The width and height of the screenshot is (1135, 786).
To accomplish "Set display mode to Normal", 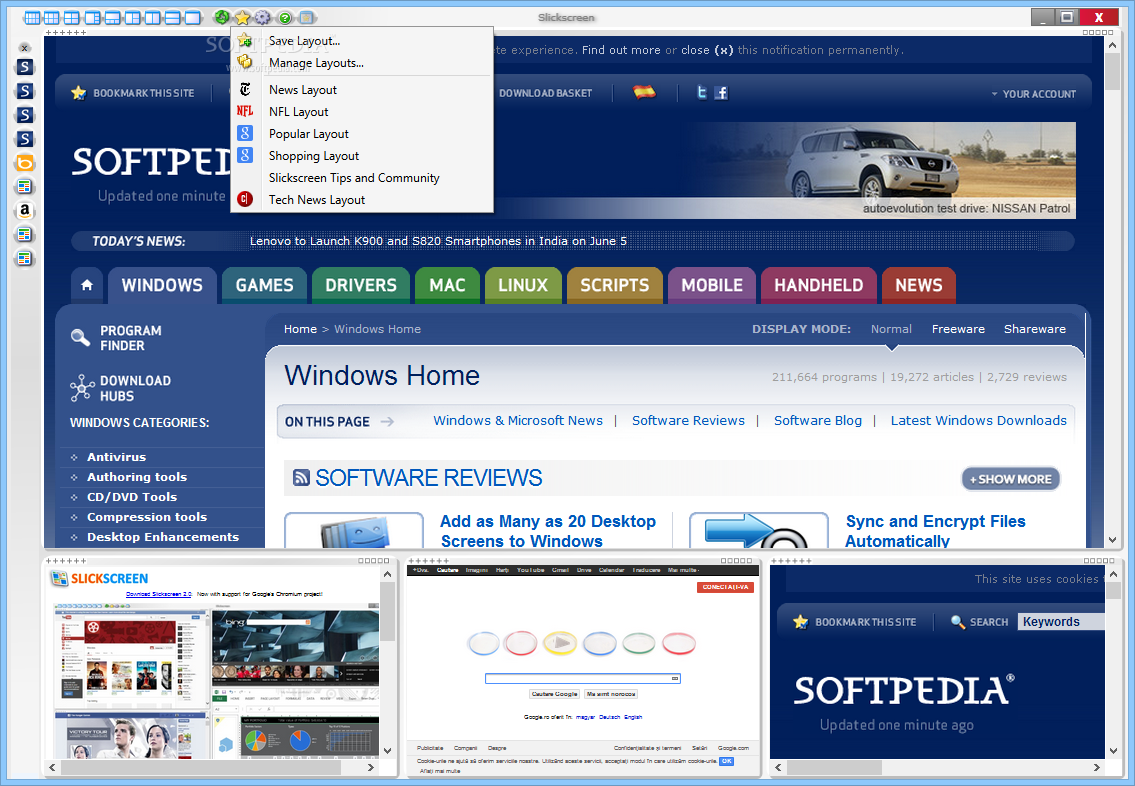I will pos(891,329).
